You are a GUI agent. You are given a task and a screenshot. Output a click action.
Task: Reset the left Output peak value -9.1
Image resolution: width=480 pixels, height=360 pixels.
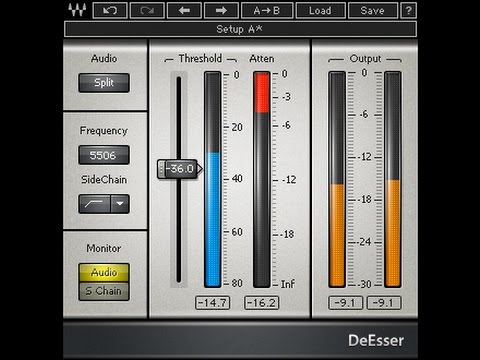346,303
